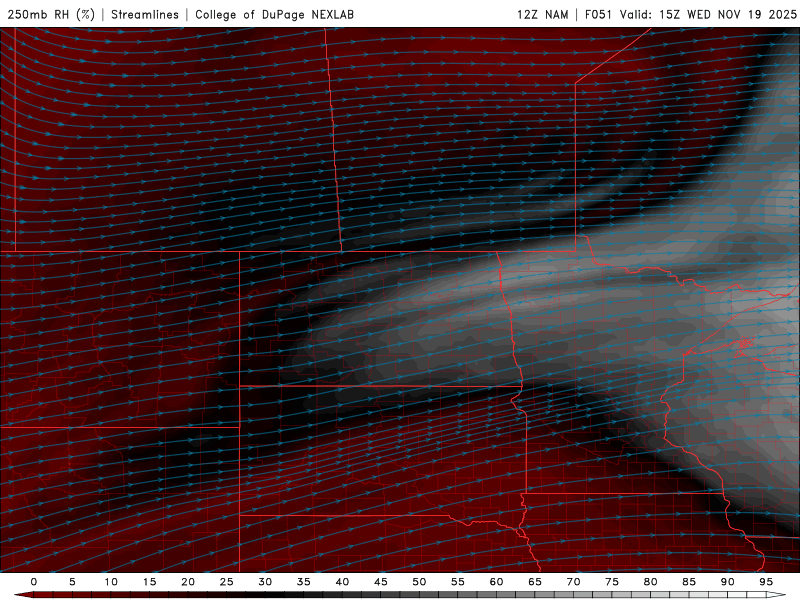Screen dimensions: 800x600
Task: Click the "35" label on the color scale
Action: [x=304, y=582]
